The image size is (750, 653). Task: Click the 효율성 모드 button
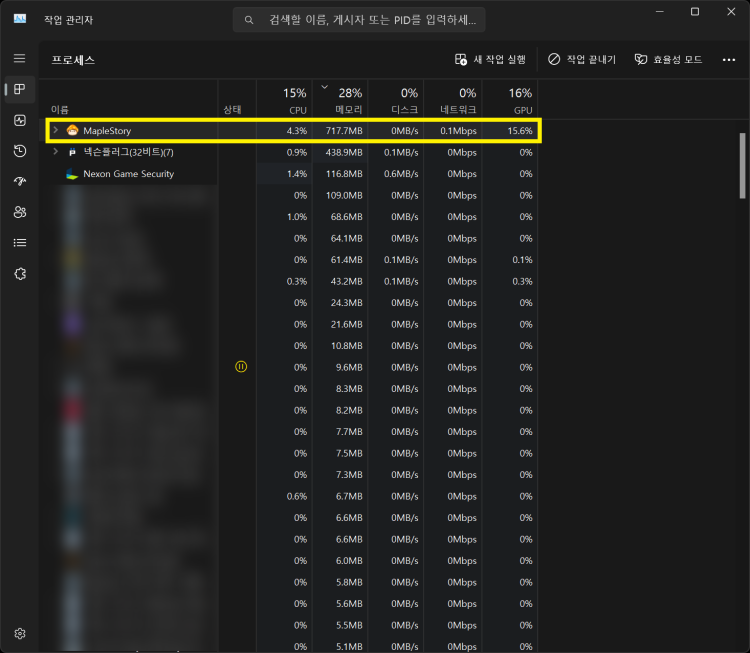pos(668,59)
